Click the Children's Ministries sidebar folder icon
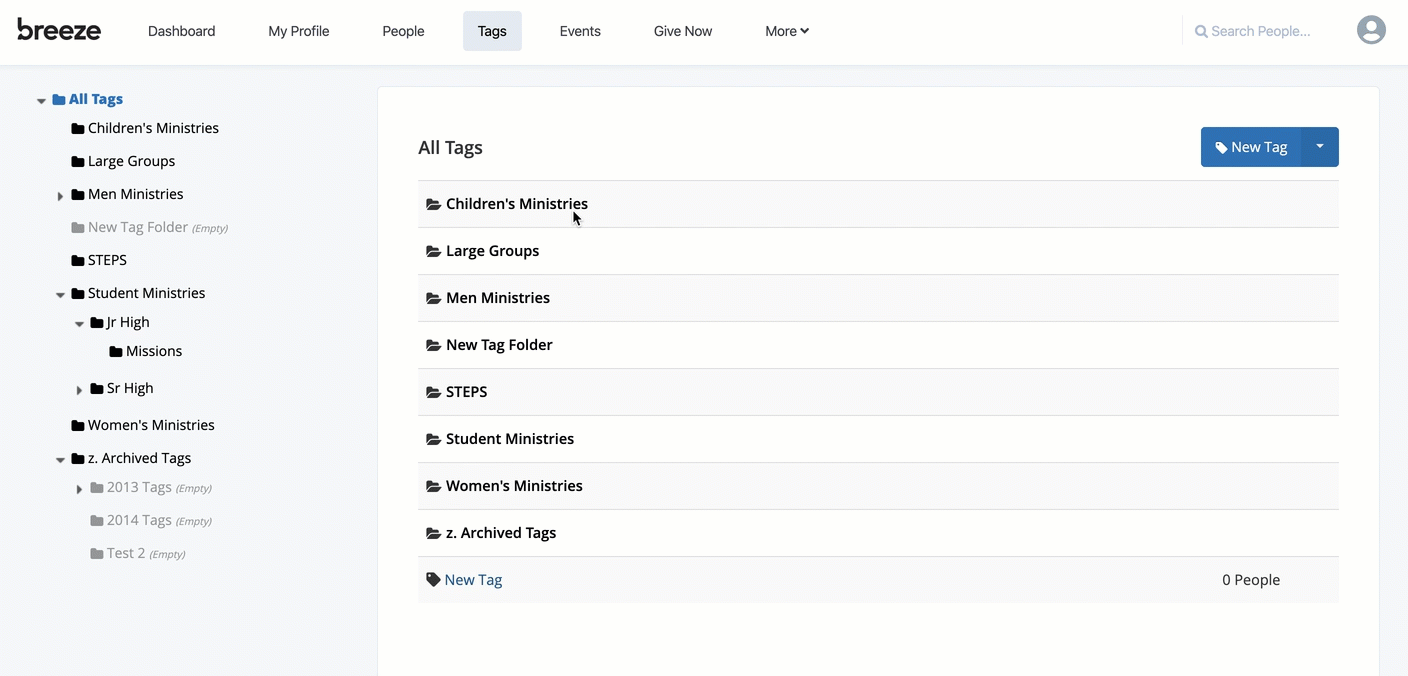Screen dimensions: 1408x676 pyautogui.click(x=78, y=129)
